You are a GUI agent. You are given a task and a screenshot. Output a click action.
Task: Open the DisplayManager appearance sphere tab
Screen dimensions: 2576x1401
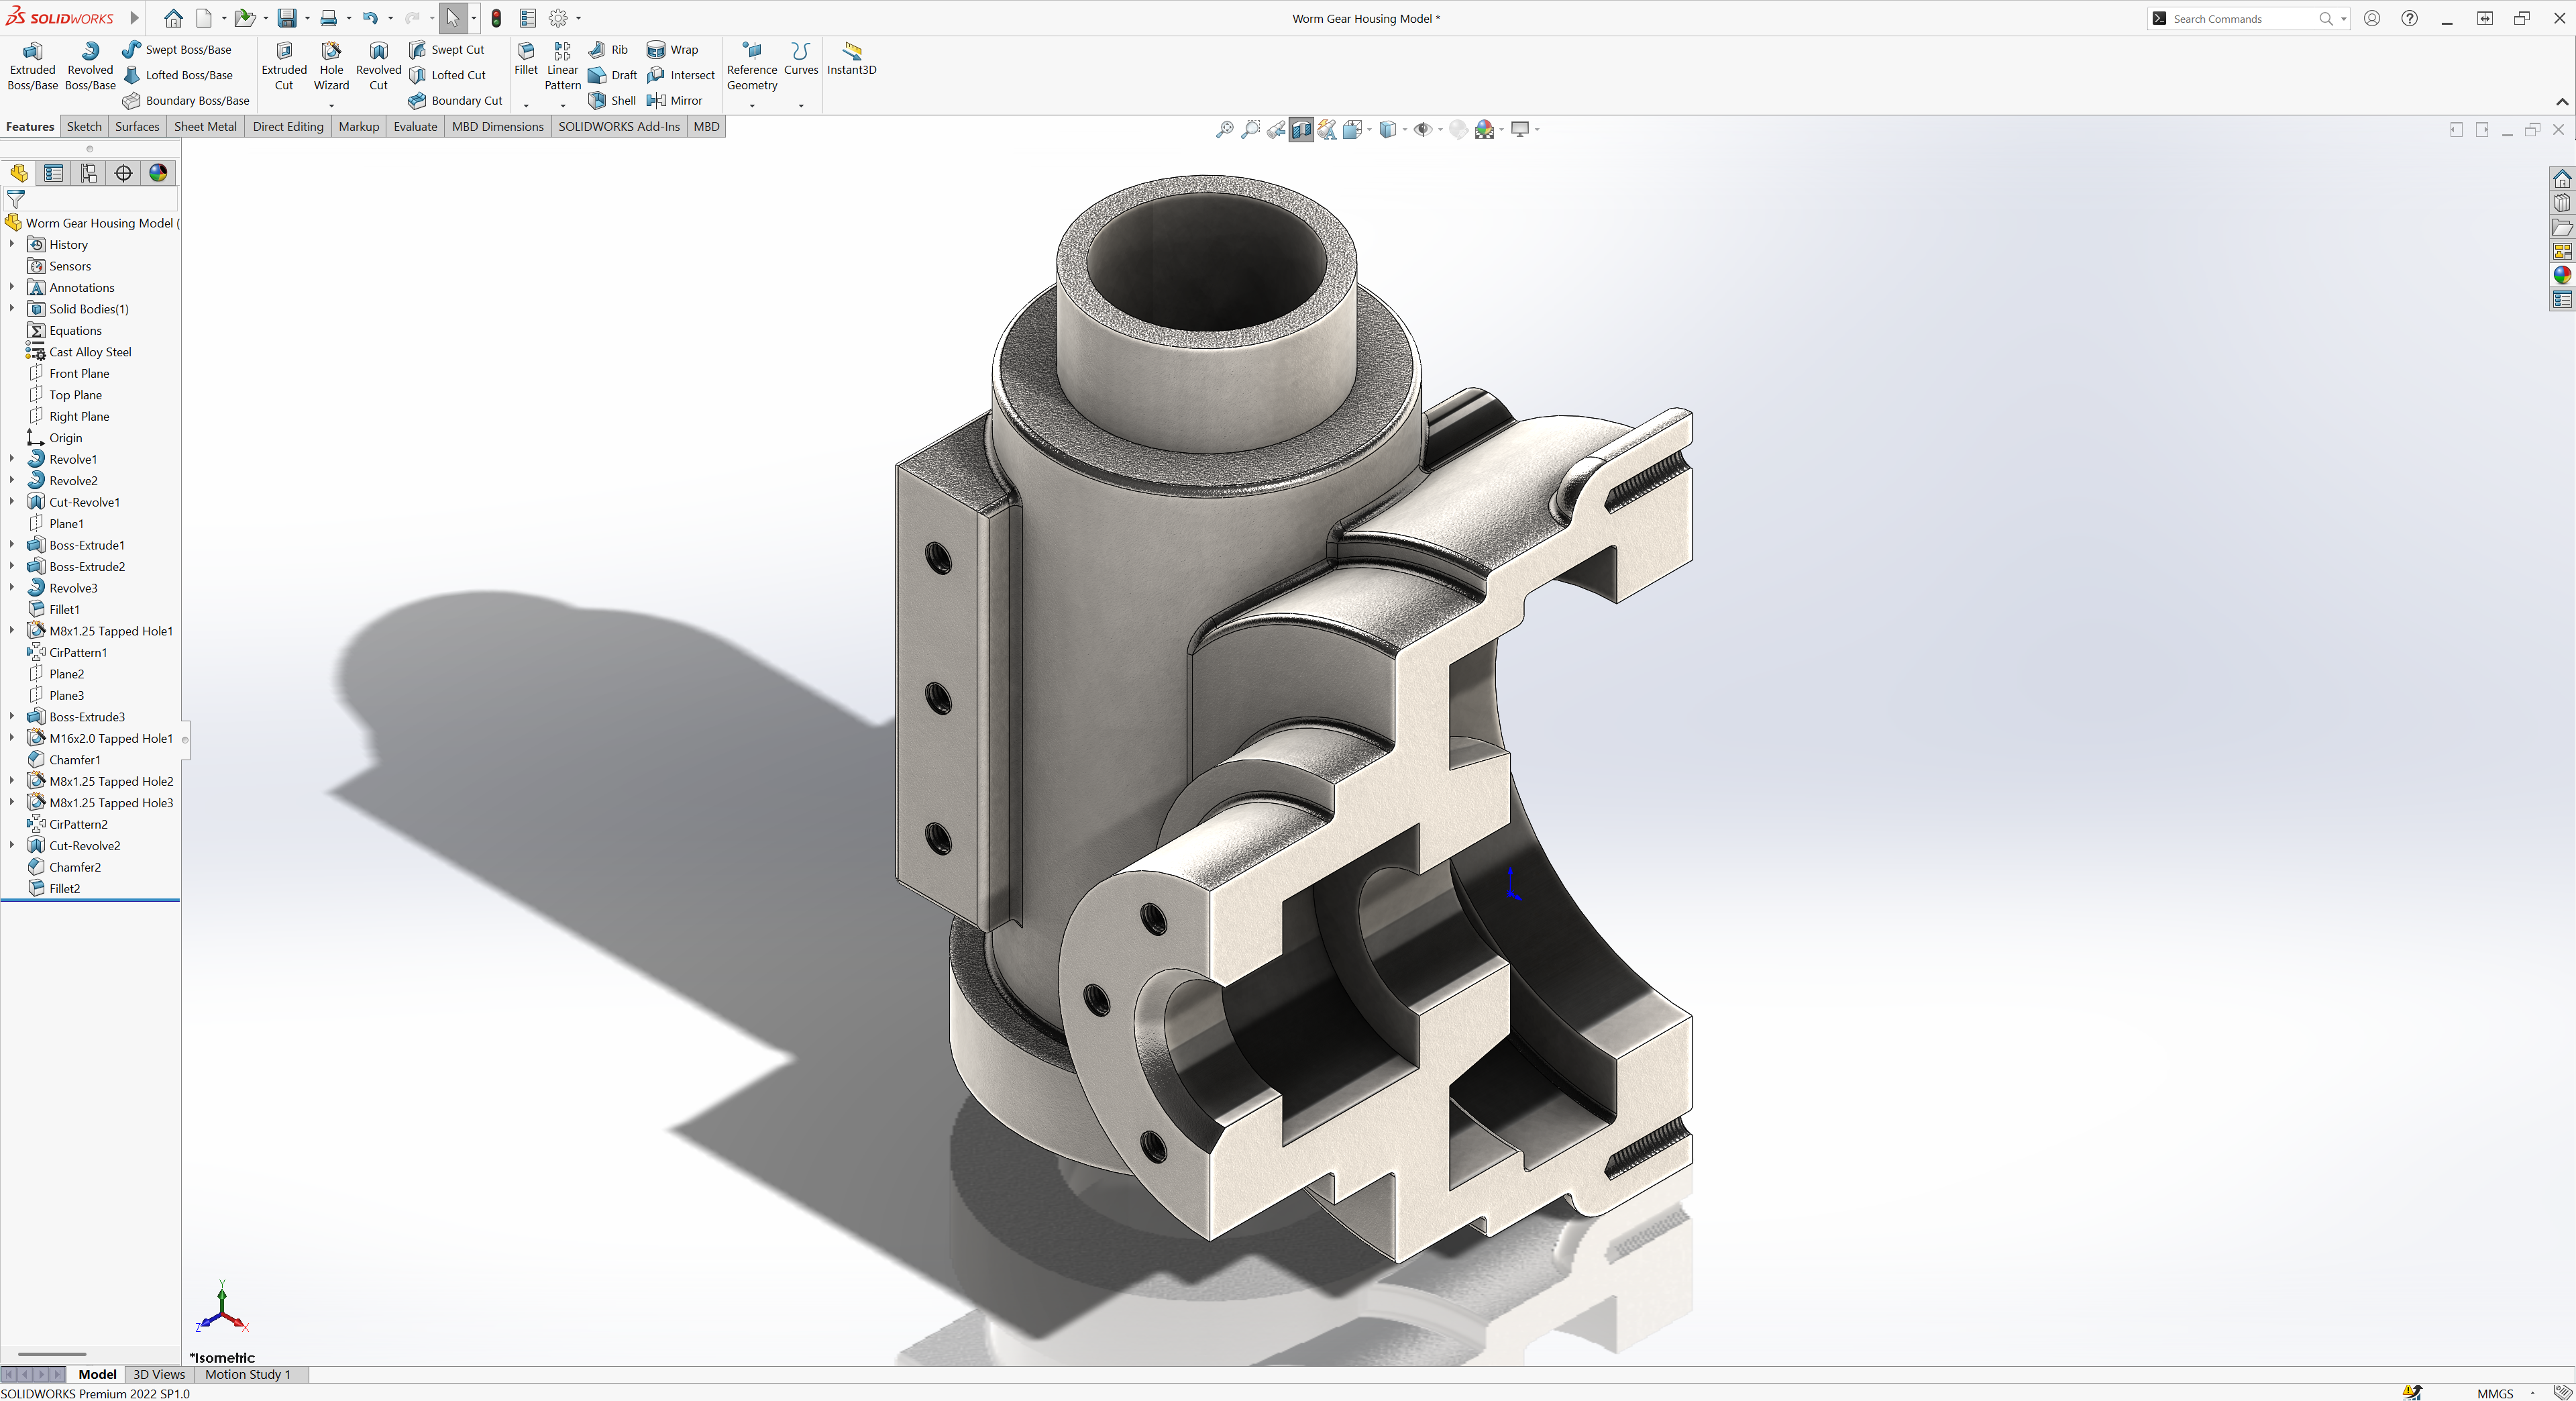(x=158, y=173)
